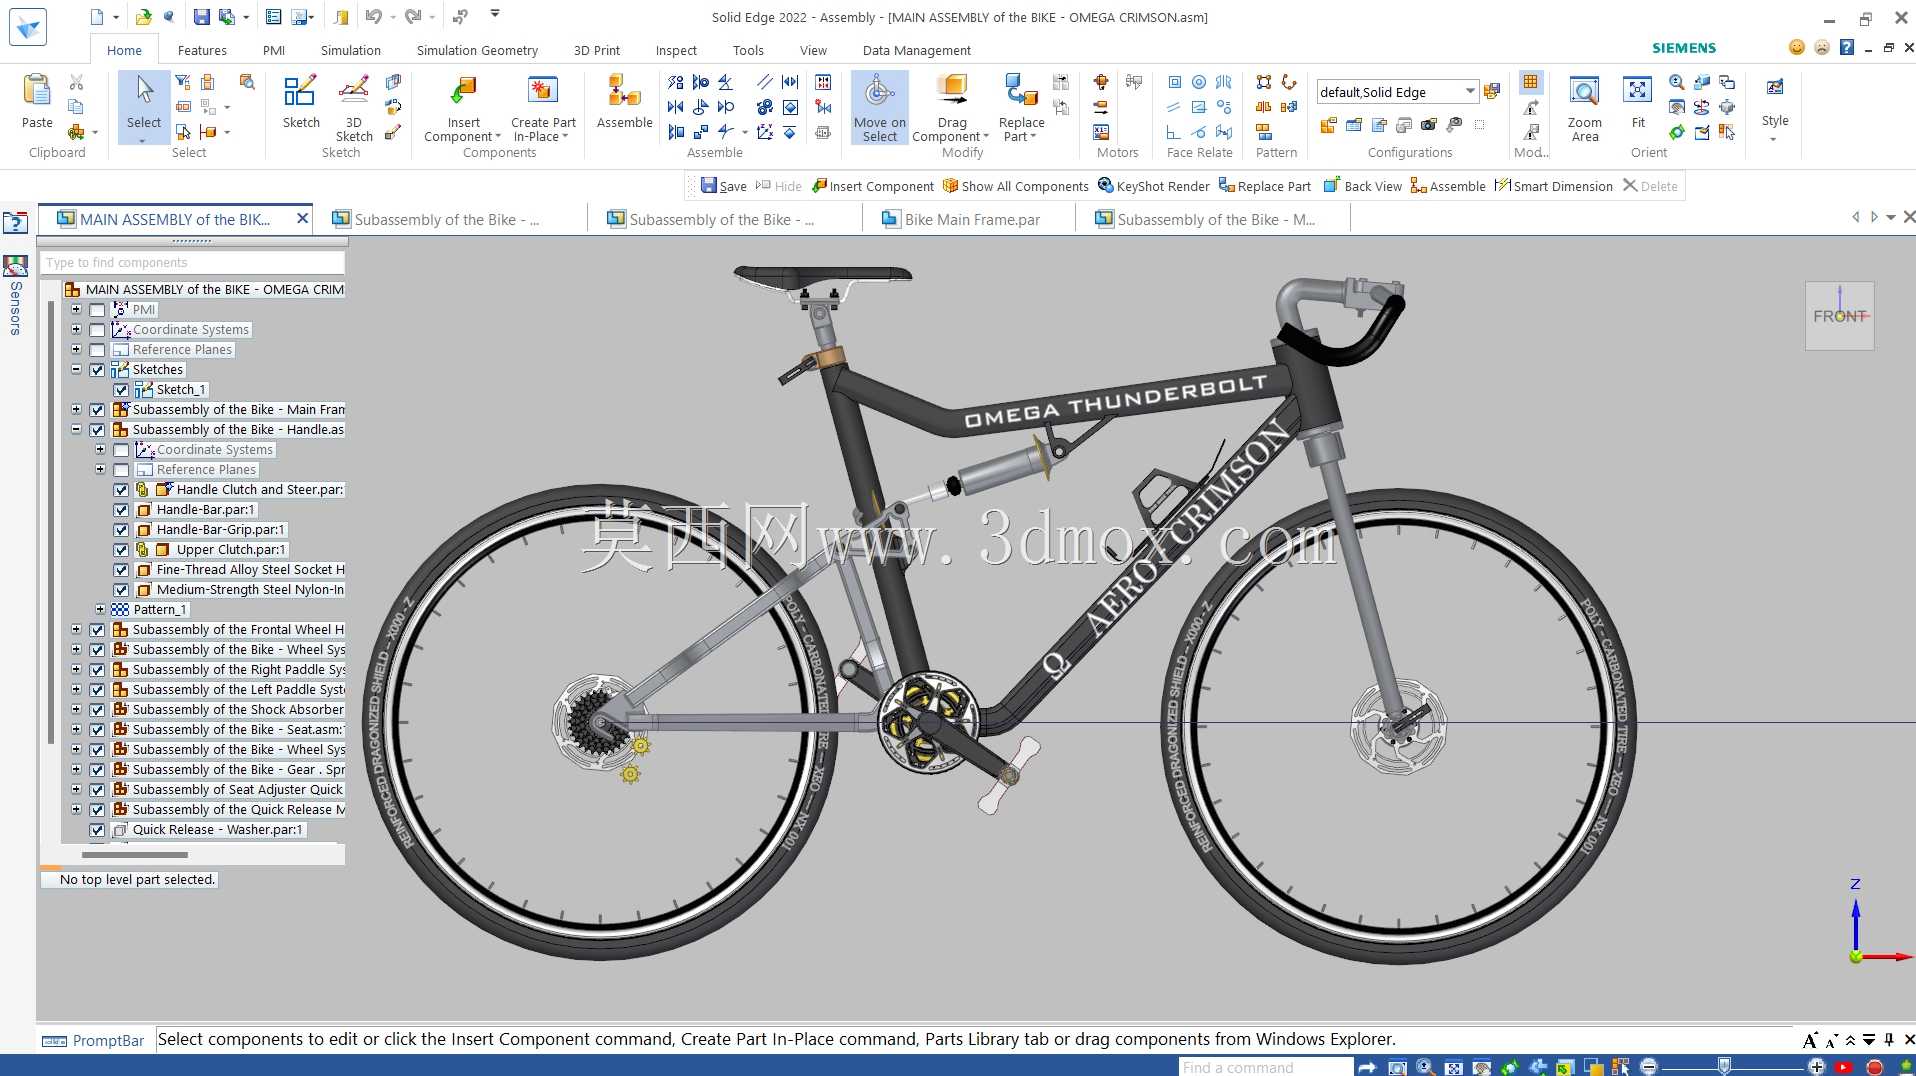Check the top-level Reference Planes box

tap(97, 350)
